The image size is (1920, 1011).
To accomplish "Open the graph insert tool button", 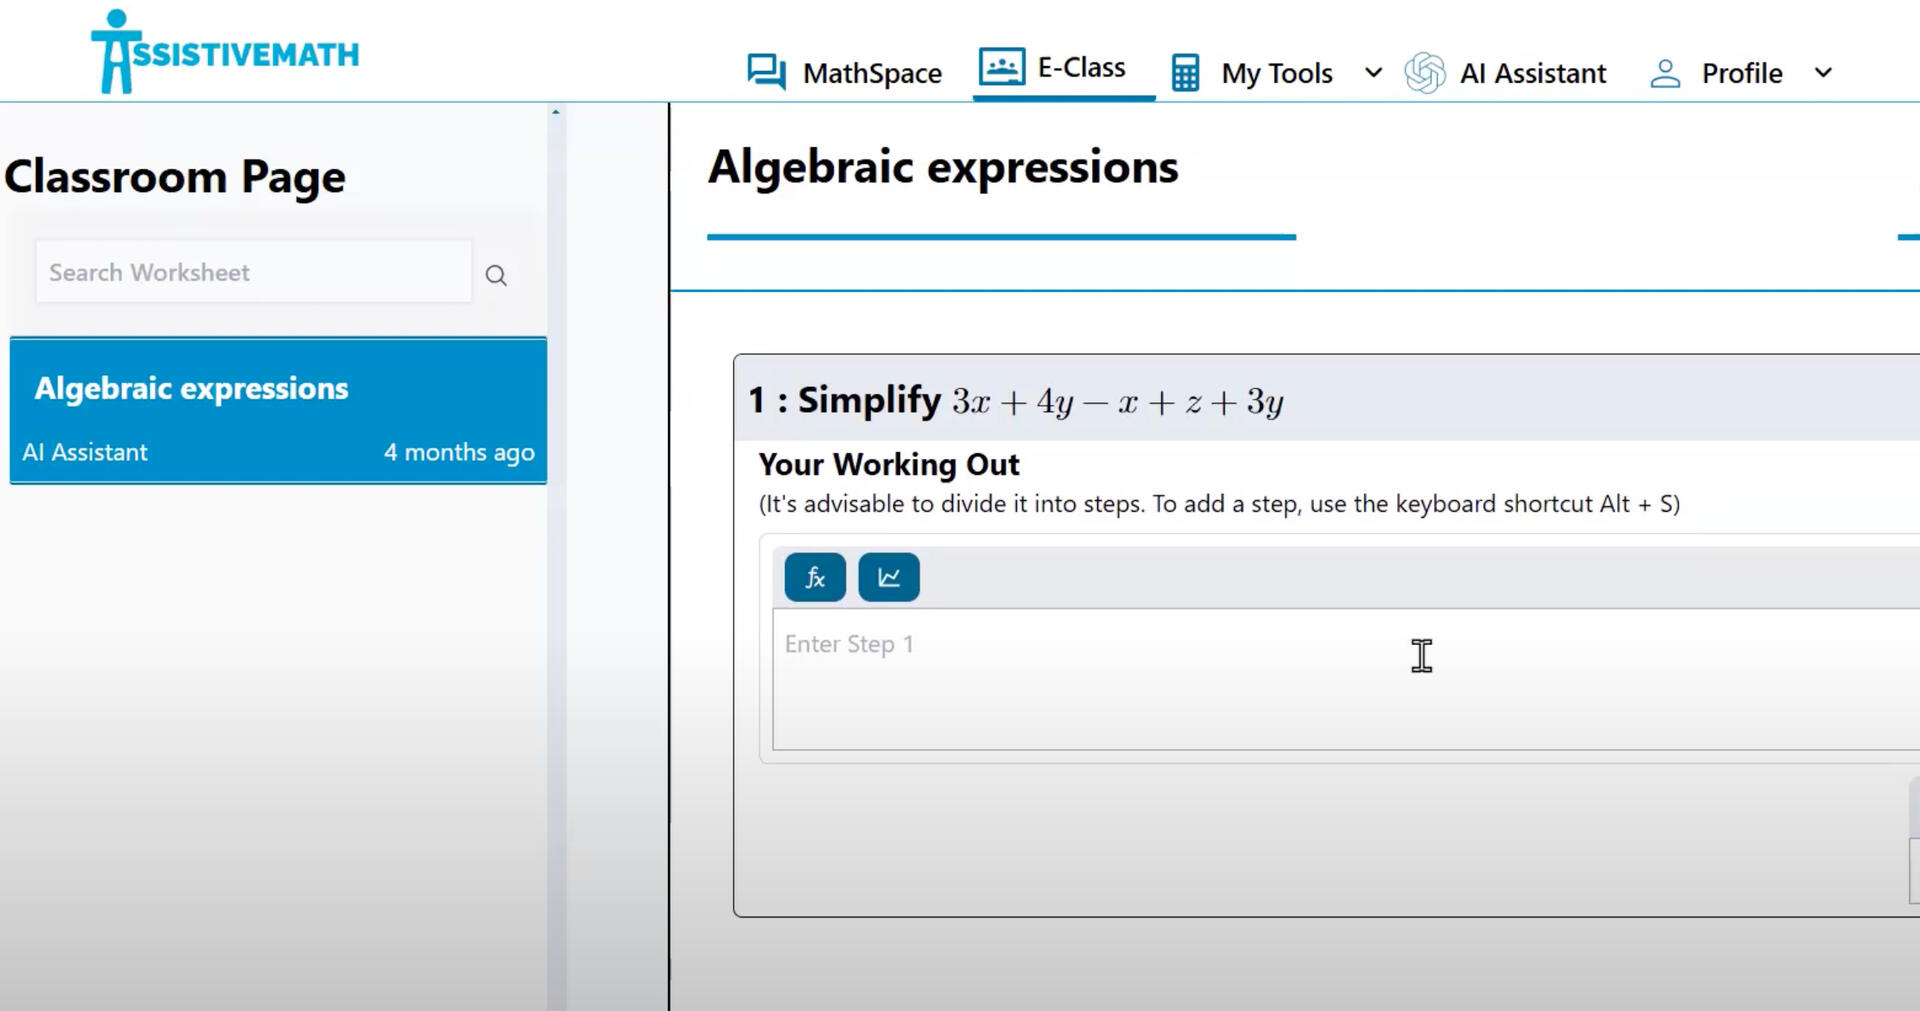I will (x=888, y=577).
